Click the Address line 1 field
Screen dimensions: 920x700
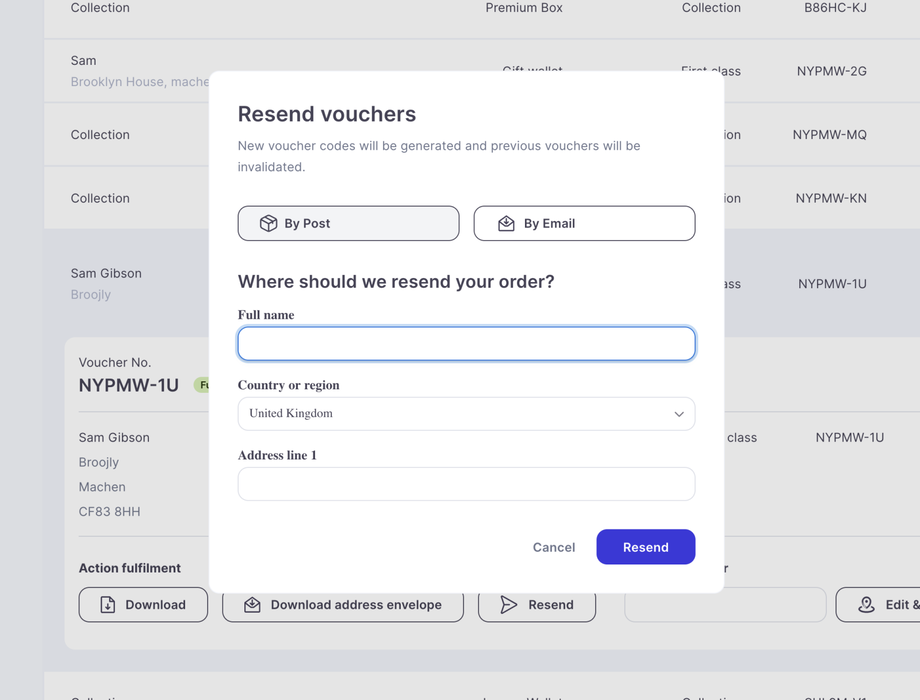(x=466, y=484)
